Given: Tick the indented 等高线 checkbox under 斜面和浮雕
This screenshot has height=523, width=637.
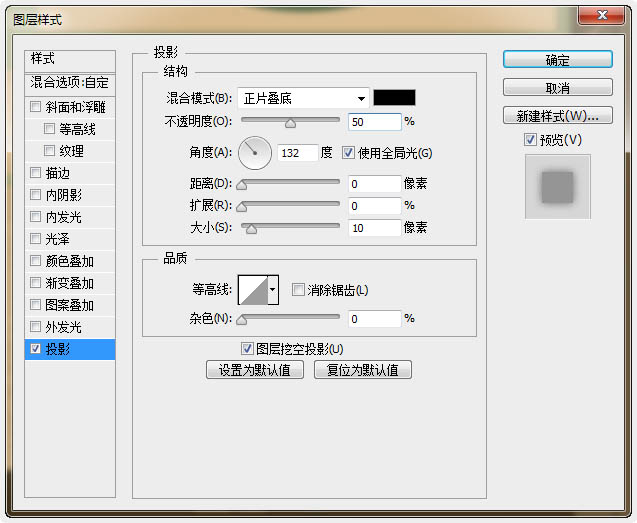Looking at the screenshot, I should [49, 129].
